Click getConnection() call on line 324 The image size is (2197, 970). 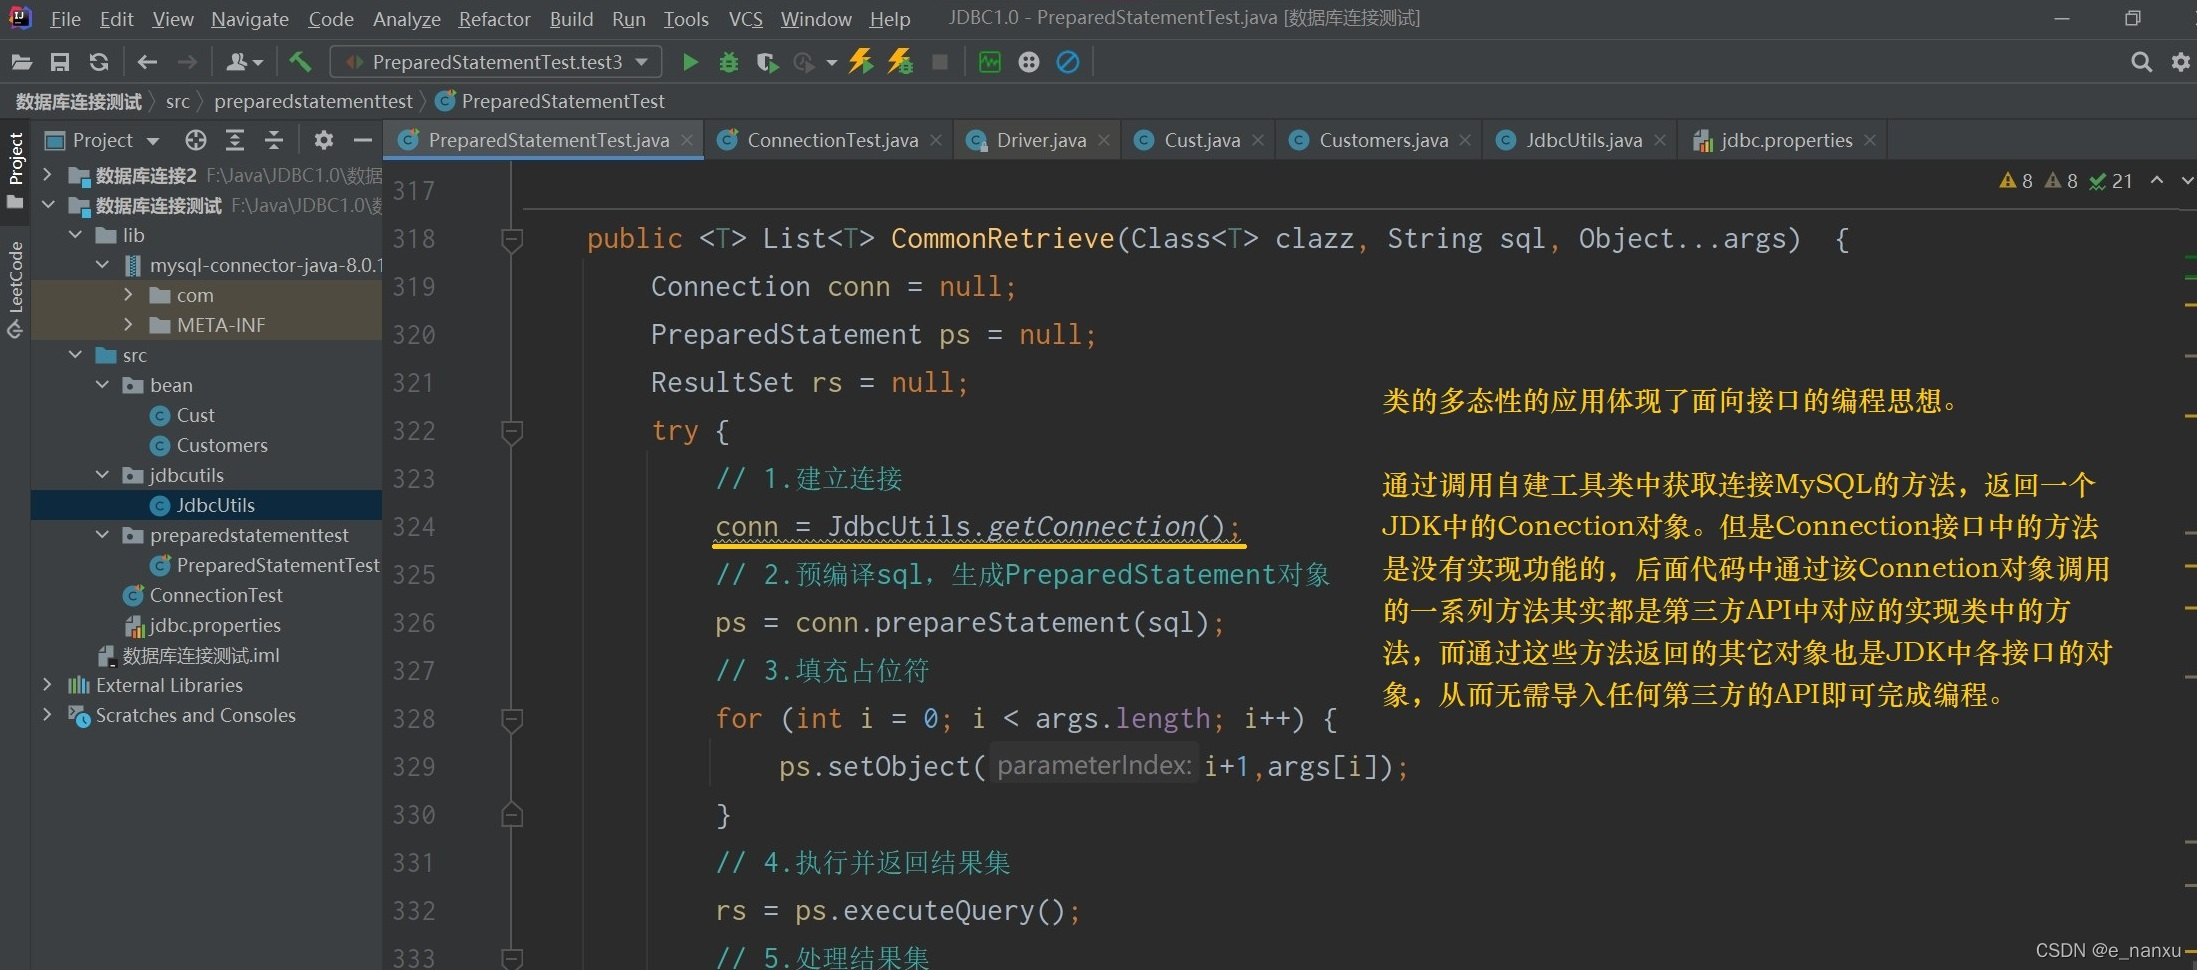1106,527
